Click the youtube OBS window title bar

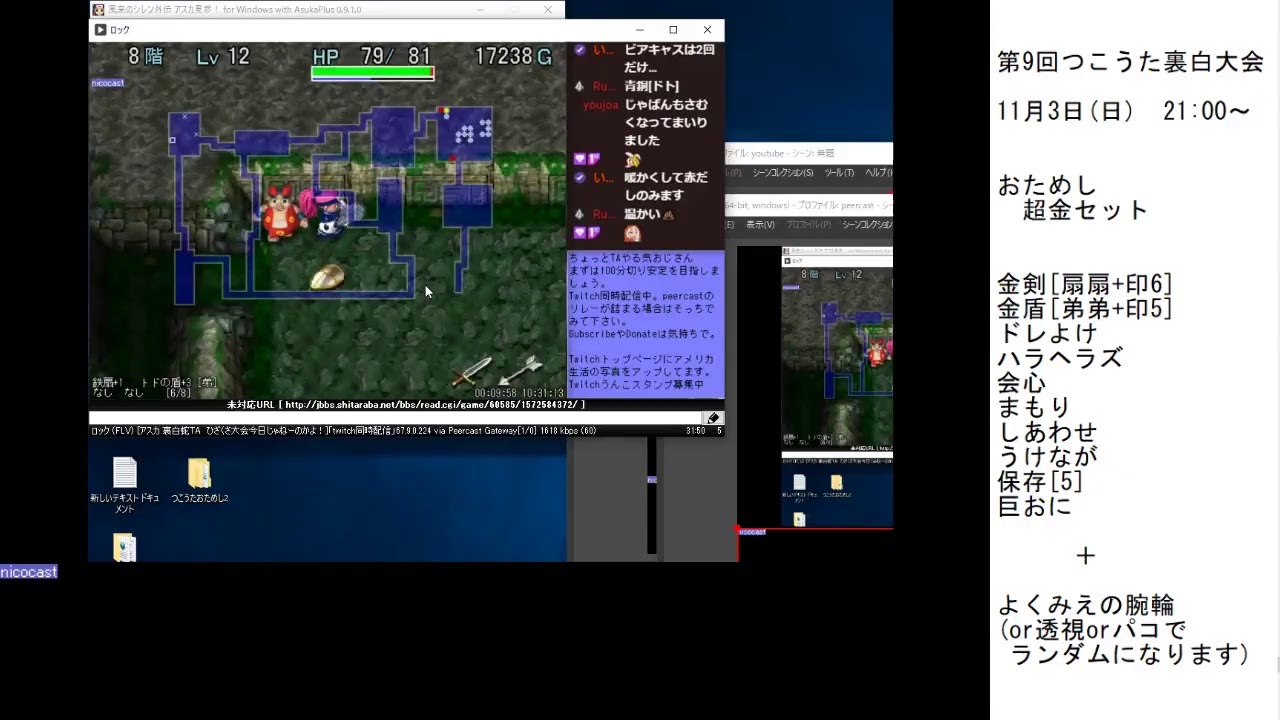(808, 153)
